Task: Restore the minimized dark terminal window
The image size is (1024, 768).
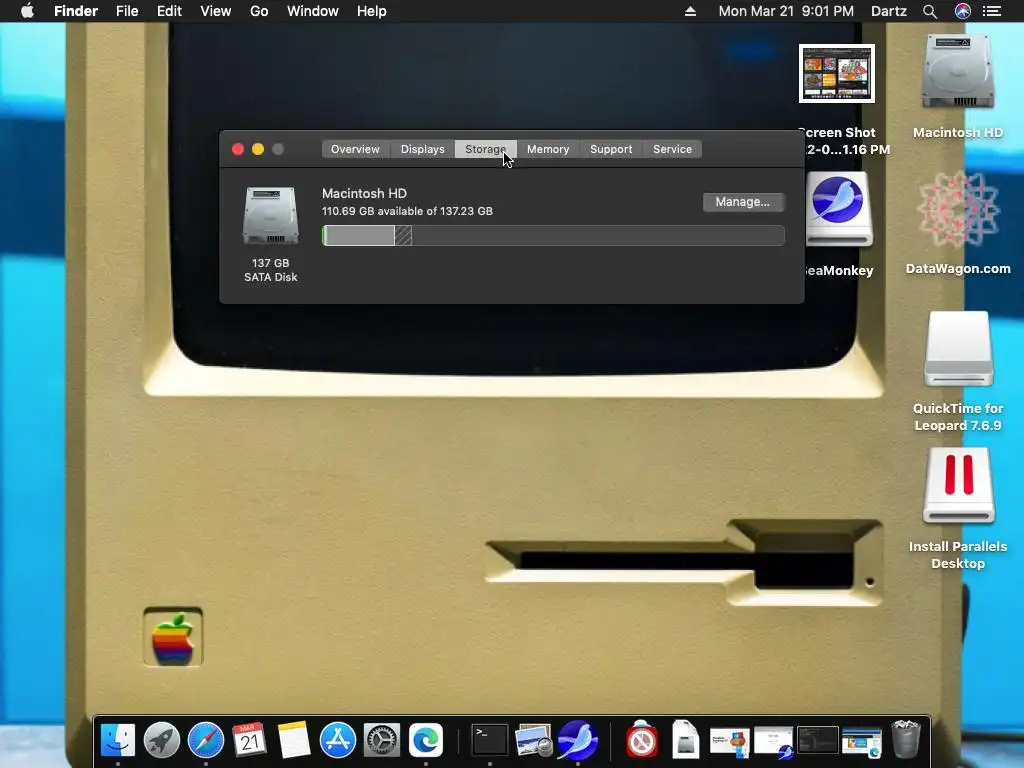Action: coord(818,741)
